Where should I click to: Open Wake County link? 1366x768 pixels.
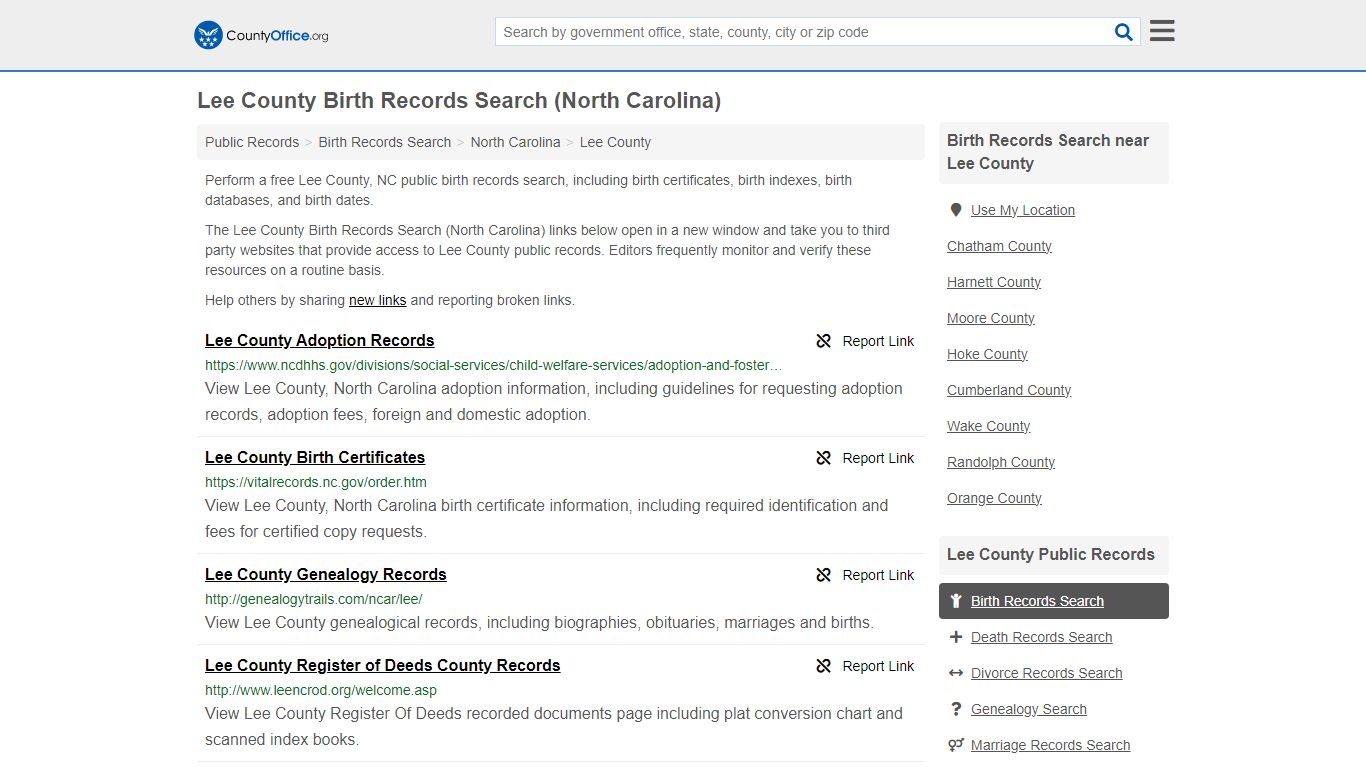coord(988,426)
